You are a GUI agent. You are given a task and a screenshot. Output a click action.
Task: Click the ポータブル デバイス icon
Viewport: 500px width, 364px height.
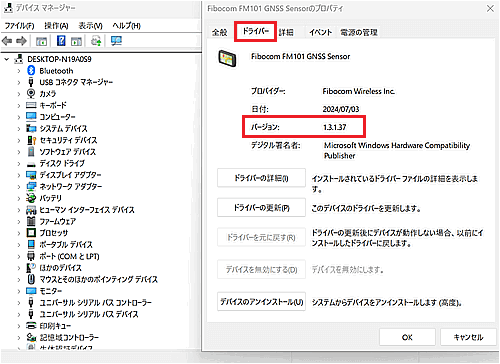[31, 244]
